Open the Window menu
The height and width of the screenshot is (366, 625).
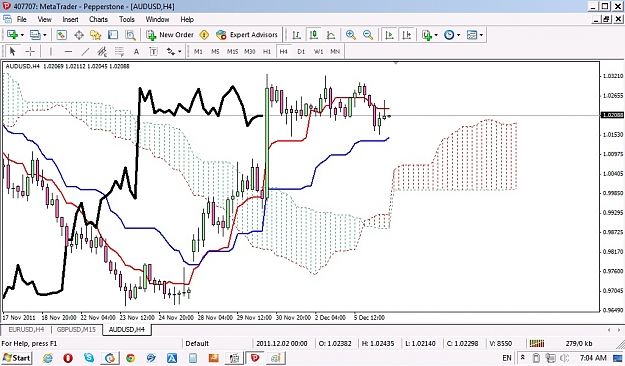[x=157, y=19]
